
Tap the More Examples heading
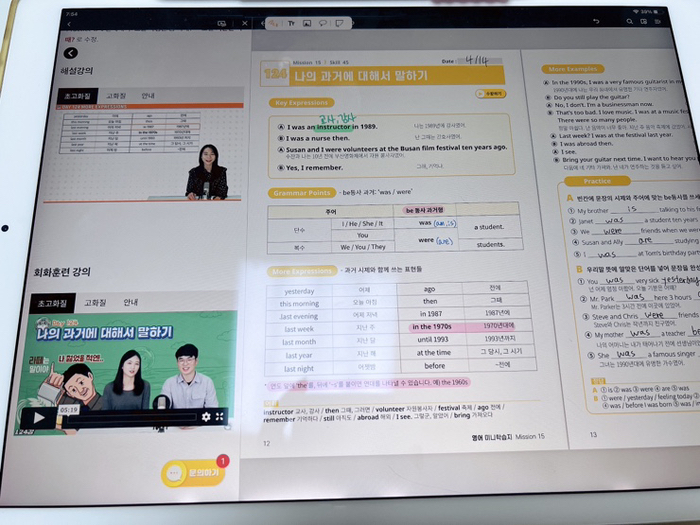point(573,69)
